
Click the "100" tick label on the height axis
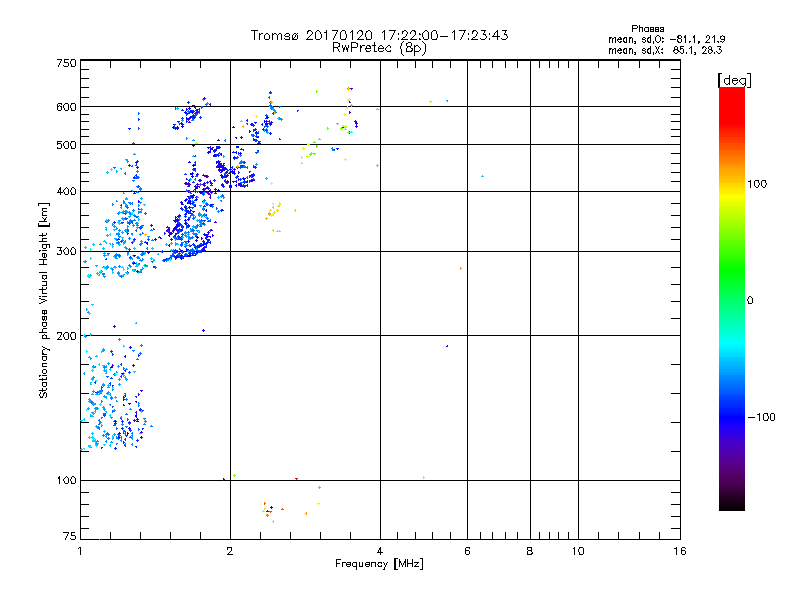(x=66, y=480)
